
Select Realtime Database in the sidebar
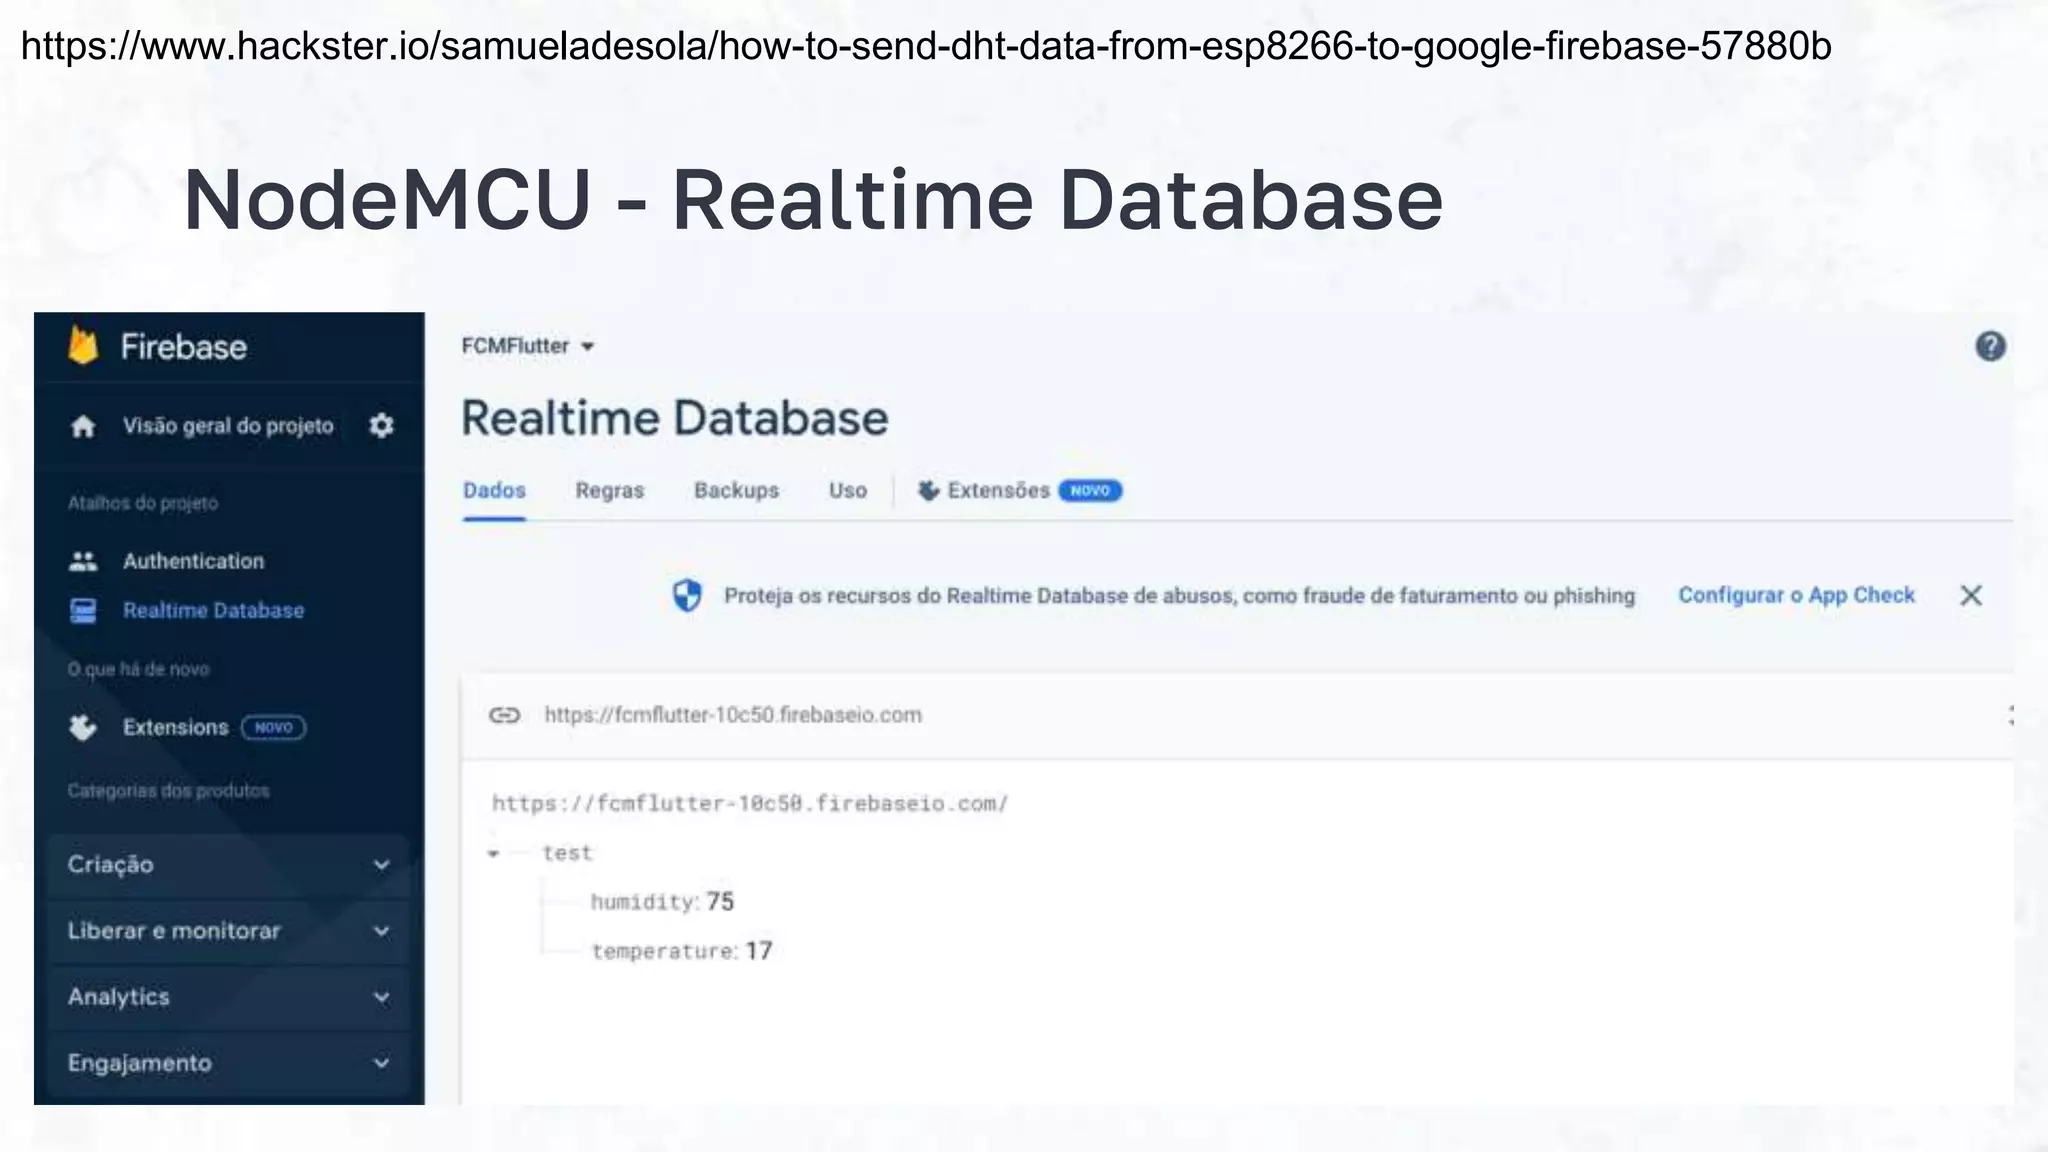tap(214, 610)
